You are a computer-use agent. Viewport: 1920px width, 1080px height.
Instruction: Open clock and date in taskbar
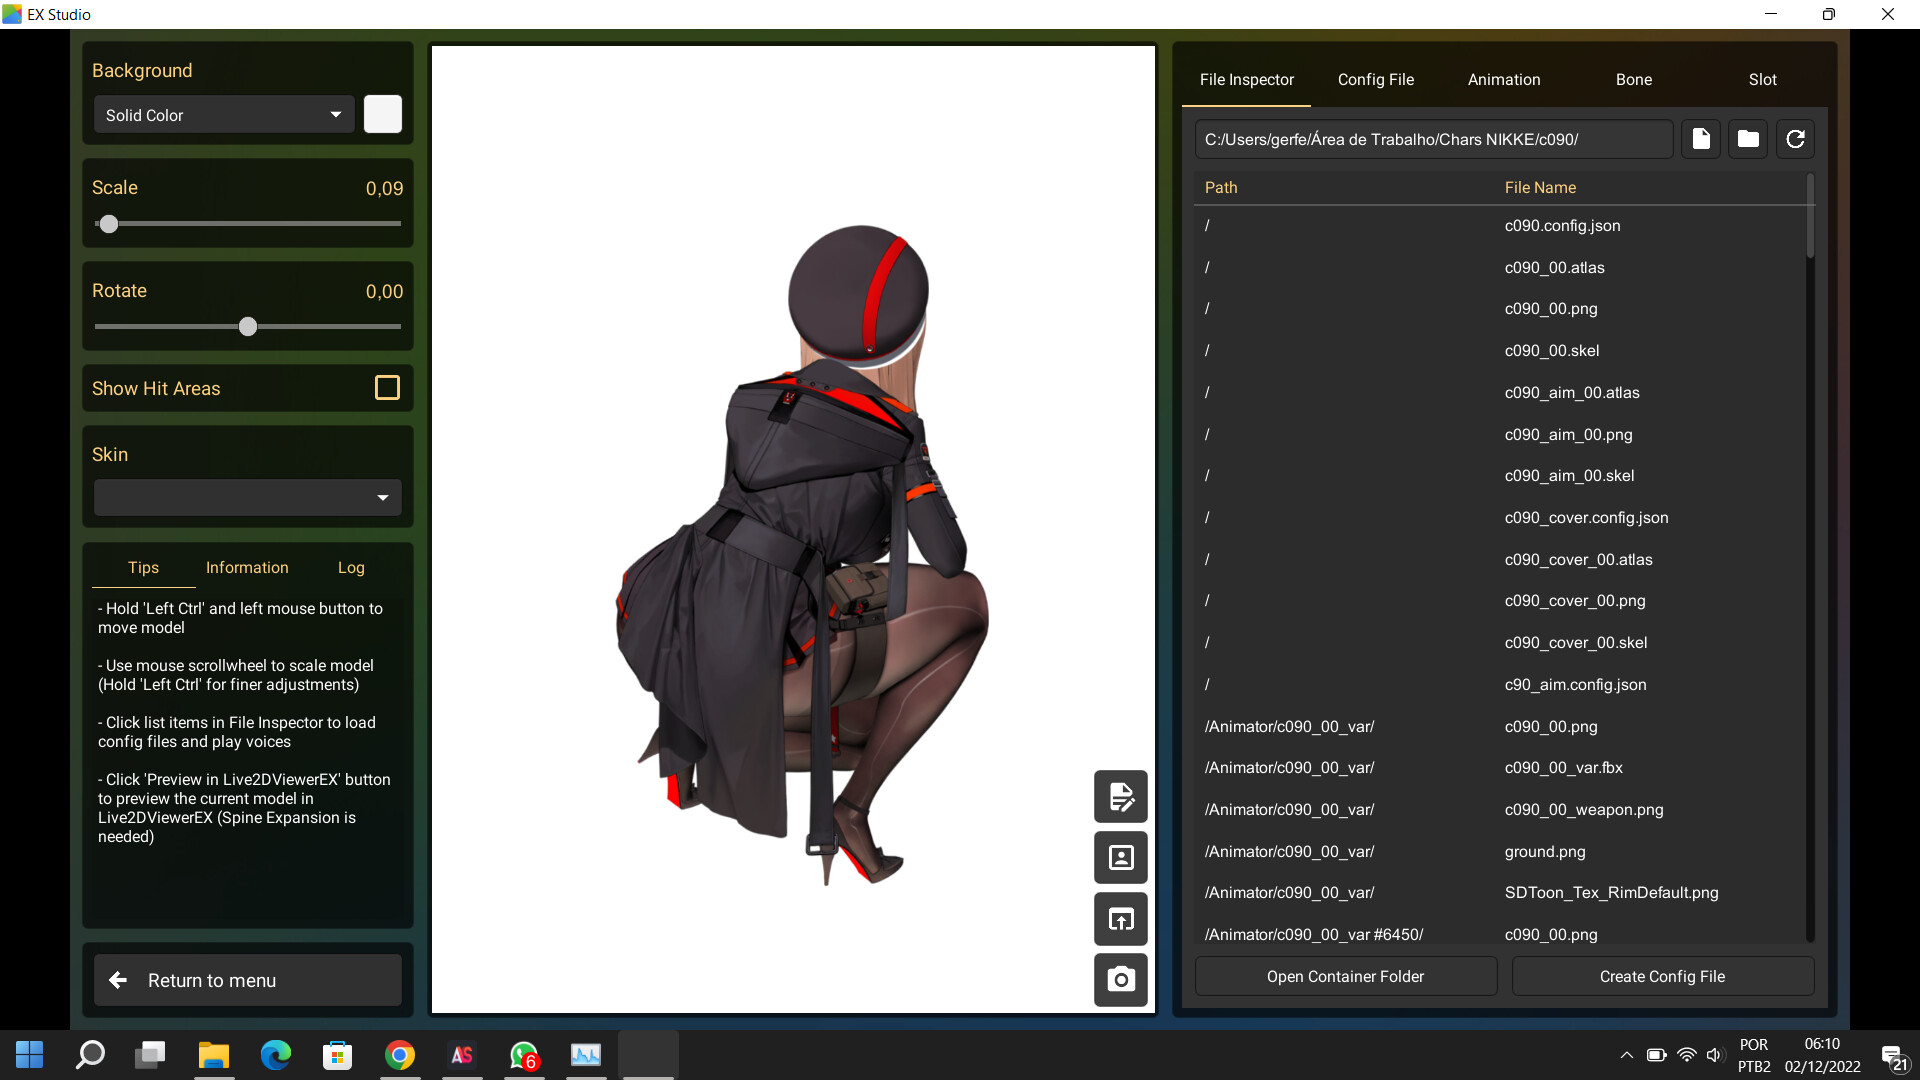click(1822, 1056)
